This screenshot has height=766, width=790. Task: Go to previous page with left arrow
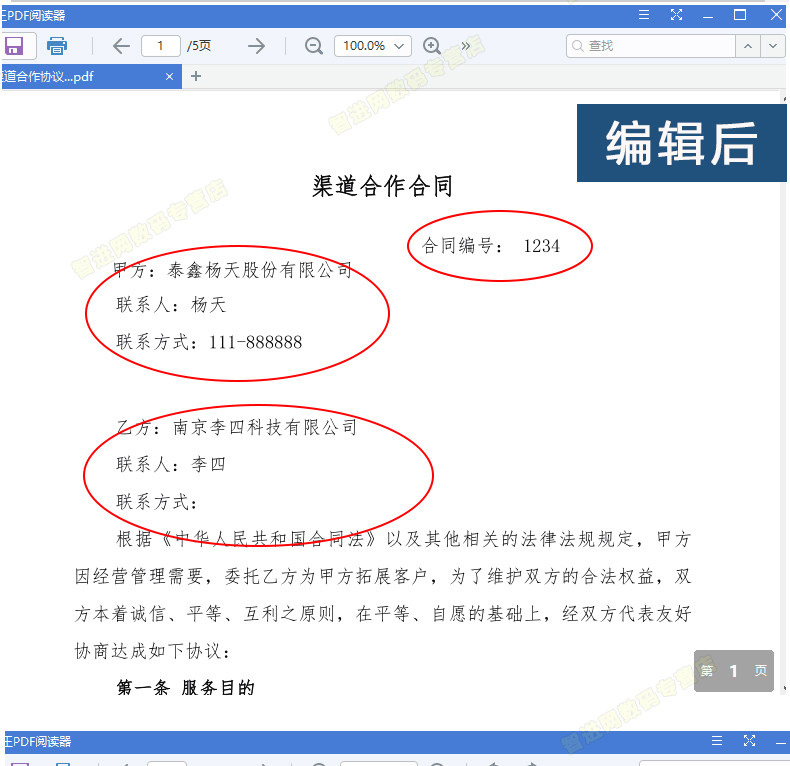point(121,46)
